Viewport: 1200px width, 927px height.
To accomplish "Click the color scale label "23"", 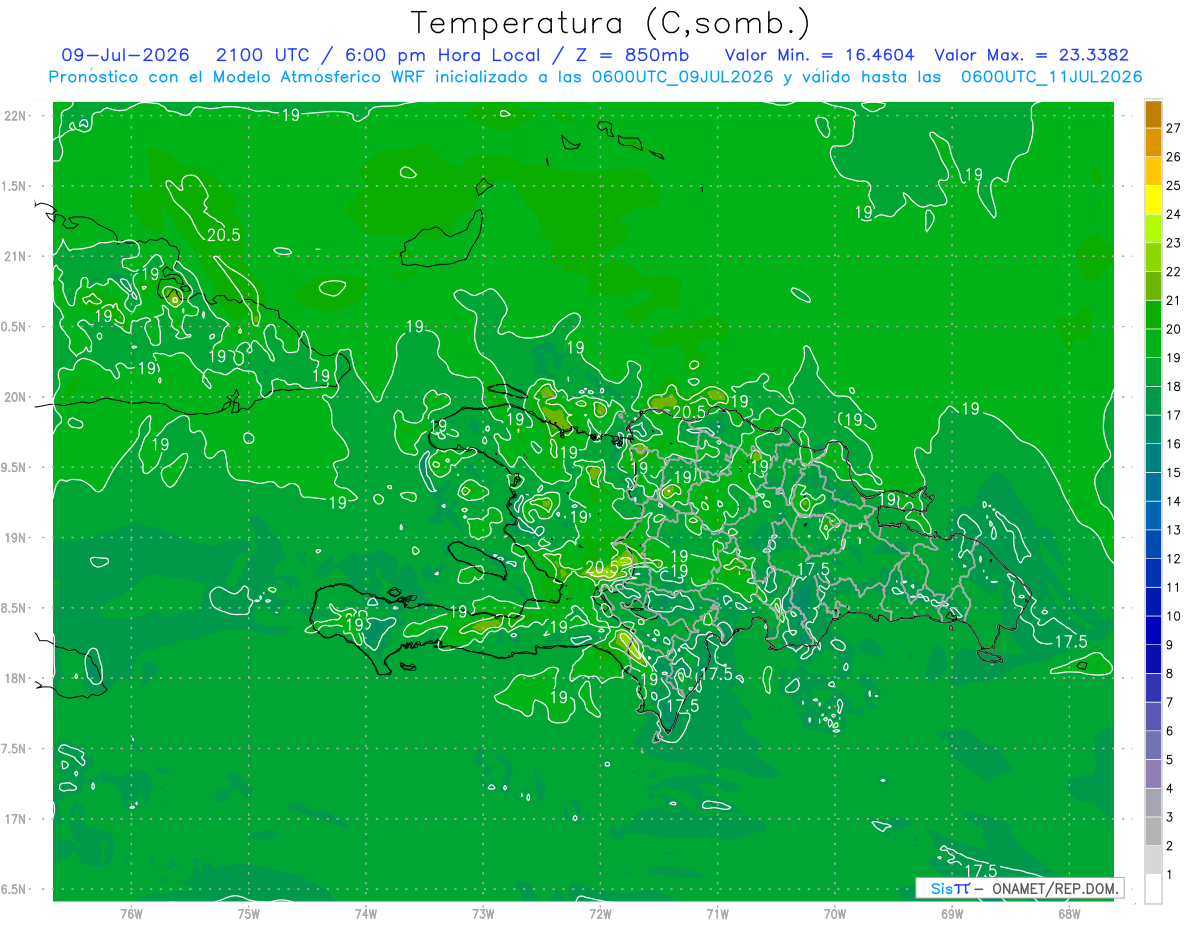I will (x=1174, y=243).
